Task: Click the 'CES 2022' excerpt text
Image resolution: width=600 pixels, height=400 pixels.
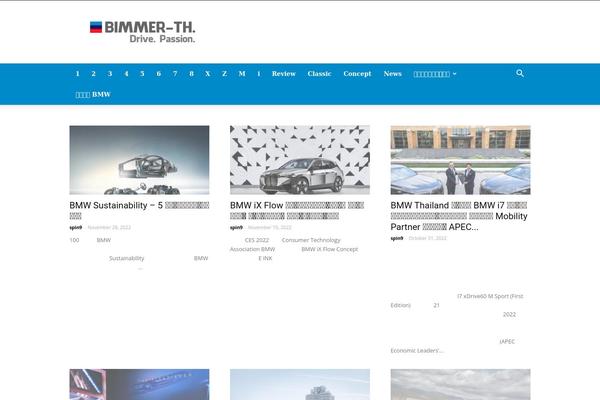Action: click(x=257, y=240)
